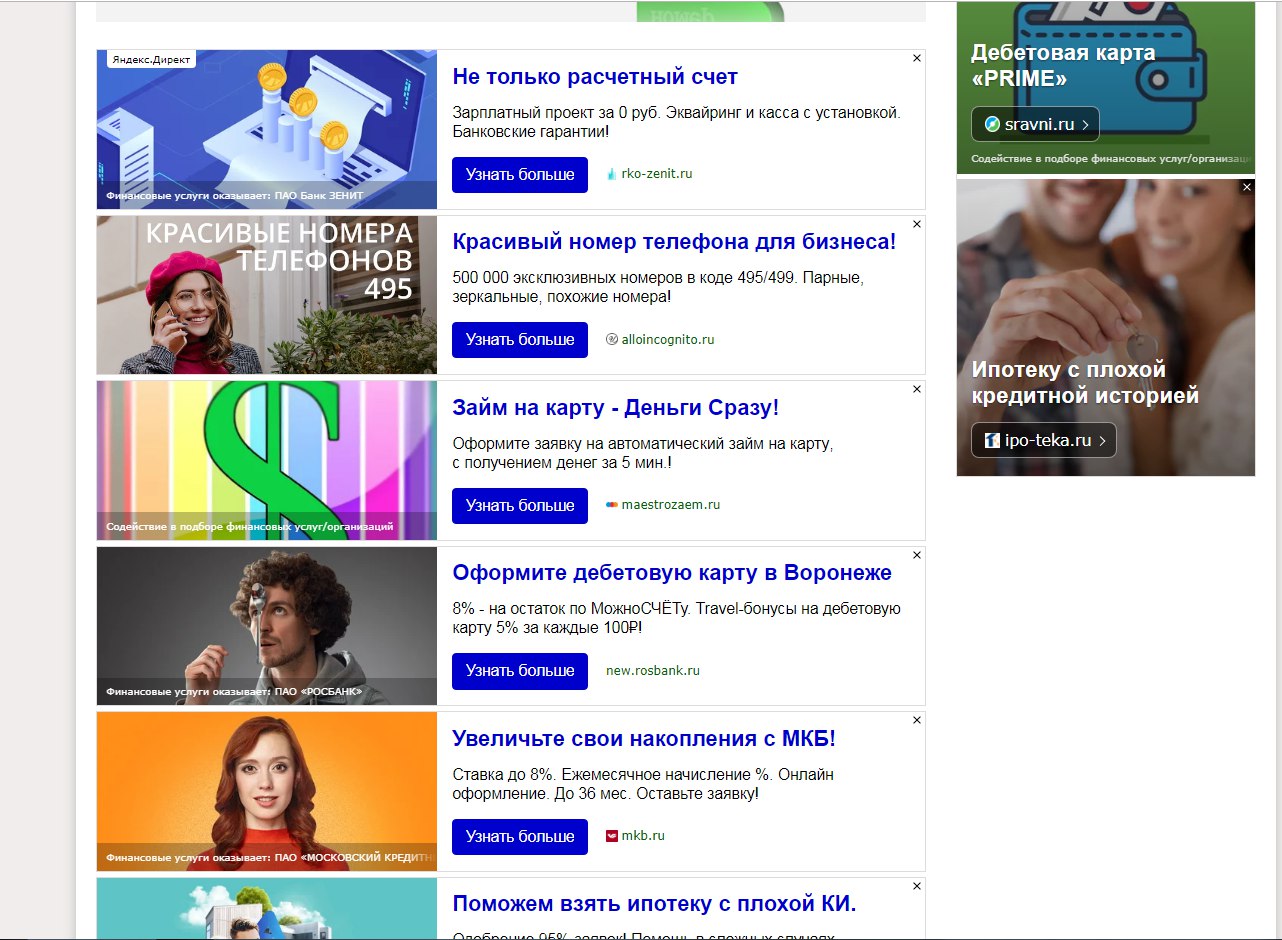Click the MKB red-haired woman image
This screenshot has height=940, width=1282.
point(267,791)
